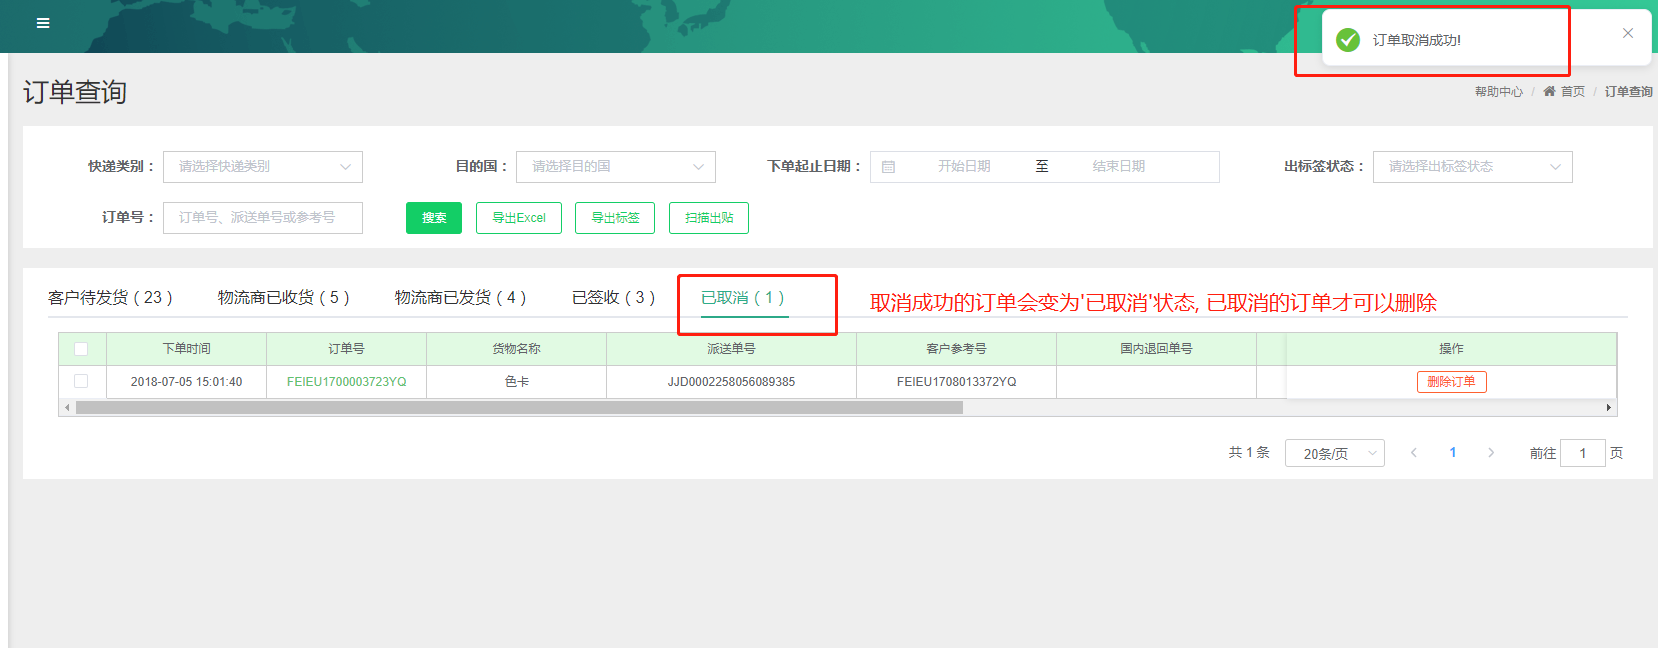The image size is (1658, 648).
Task: Click the 色卡 goods name cell
Action: click(517, 382)
